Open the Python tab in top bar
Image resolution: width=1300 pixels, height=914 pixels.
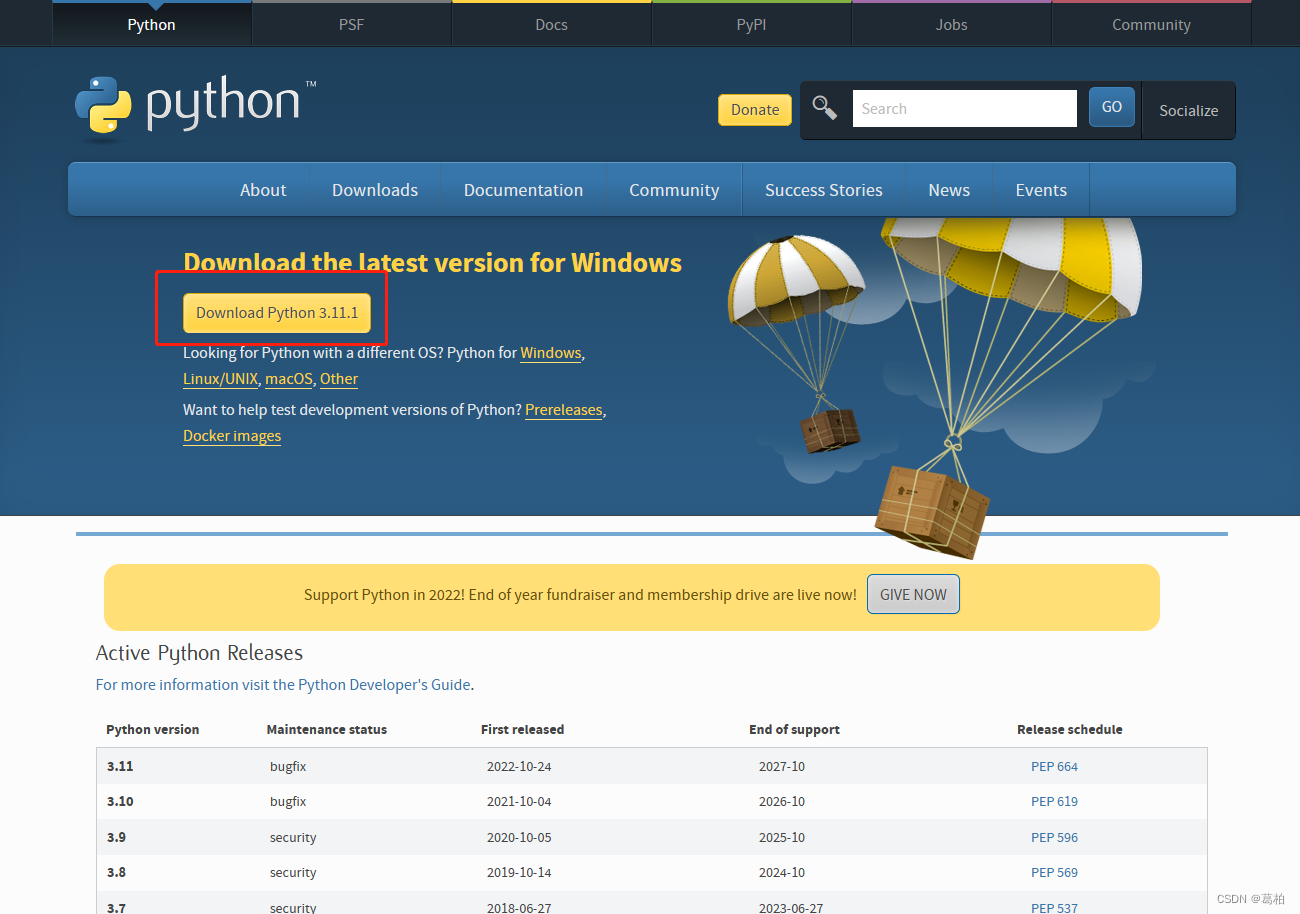click(152, 24)
